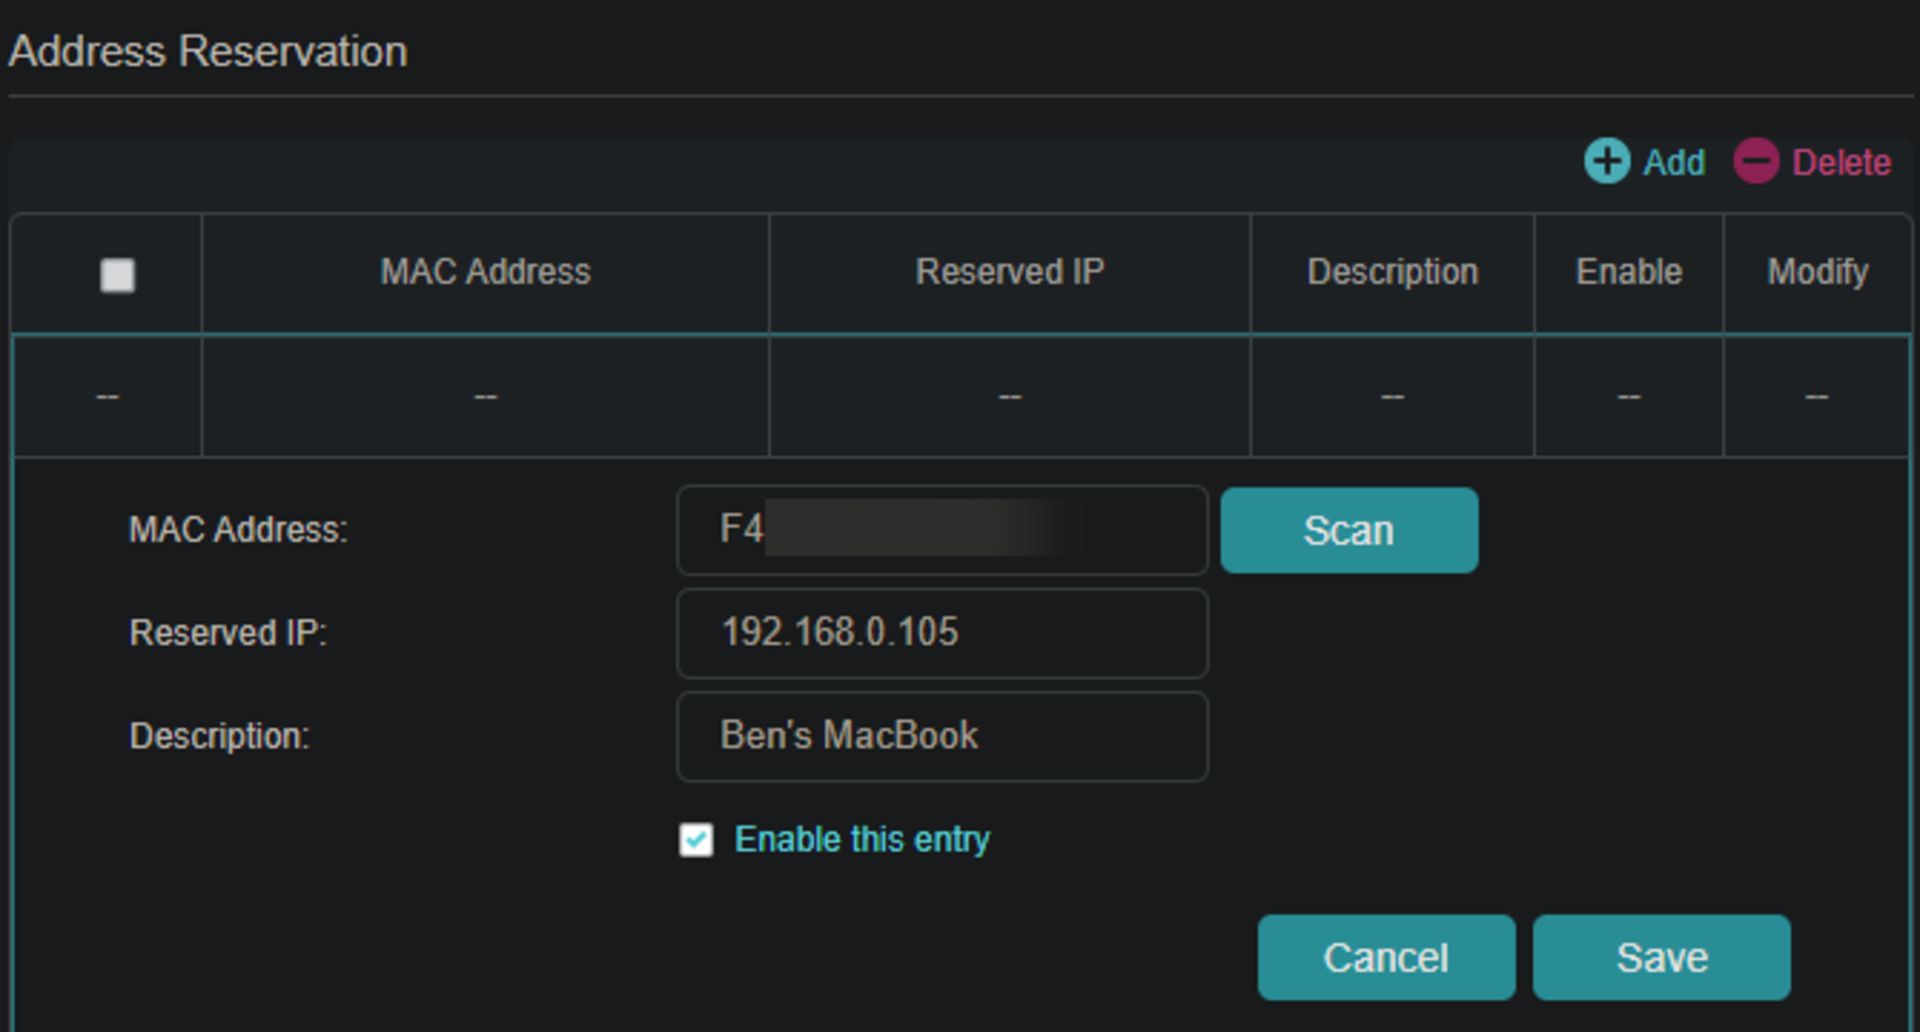The image size is (1920, 1032).
Task: Click the MAC Address column header
Action: (485, 272)
